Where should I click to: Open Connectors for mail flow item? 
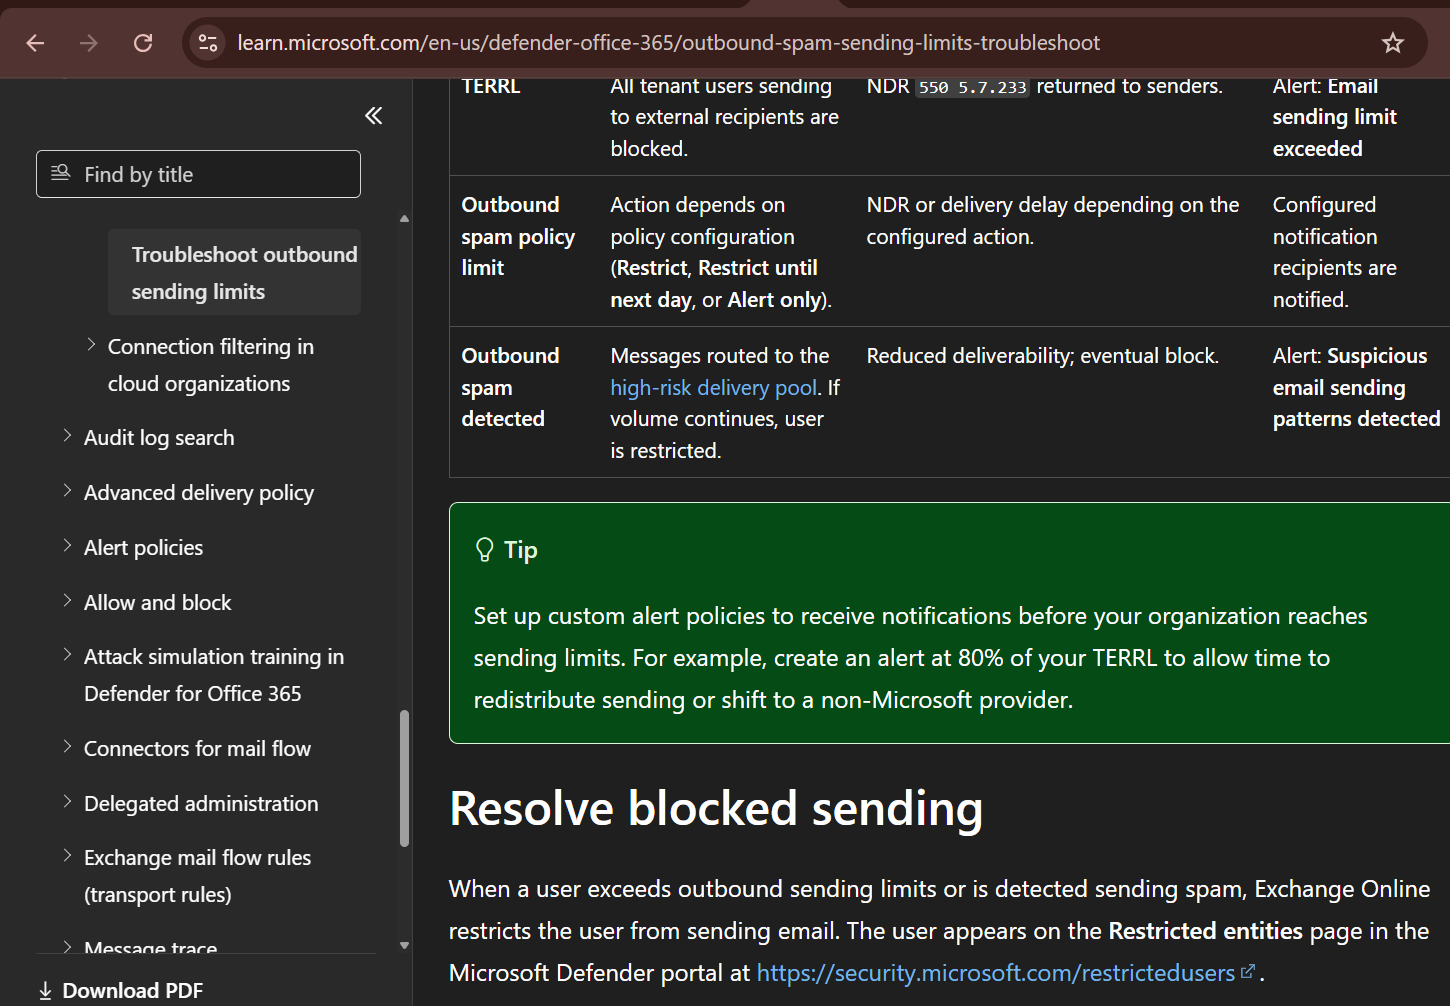[198, 749]
